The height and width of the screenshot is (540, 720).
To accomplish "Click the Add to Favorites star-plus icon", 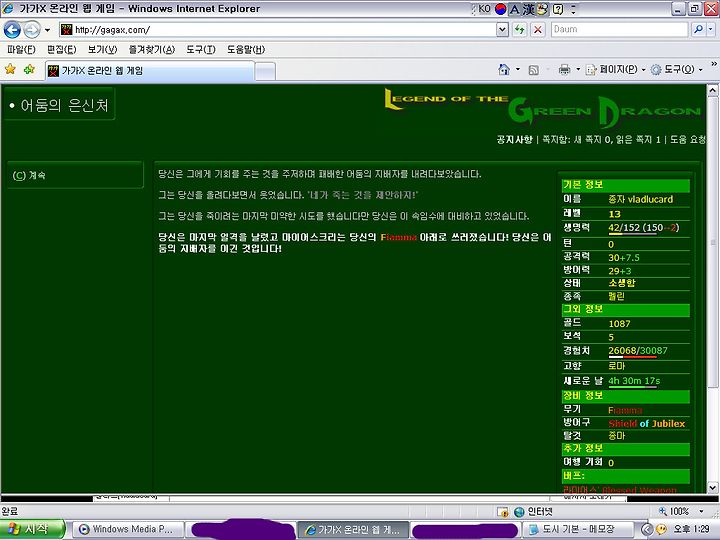I will 29,69.
